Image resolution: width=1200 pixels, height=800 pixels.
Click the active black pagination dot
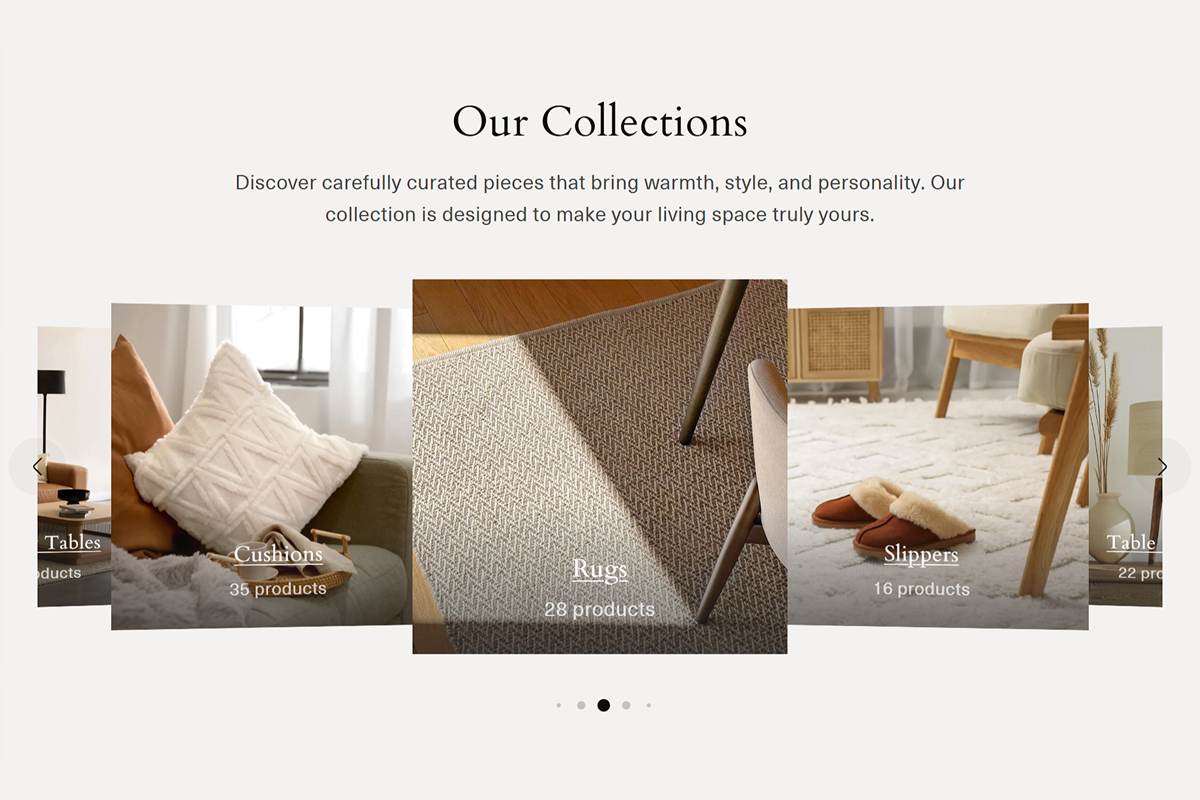[x=604, y=705]
